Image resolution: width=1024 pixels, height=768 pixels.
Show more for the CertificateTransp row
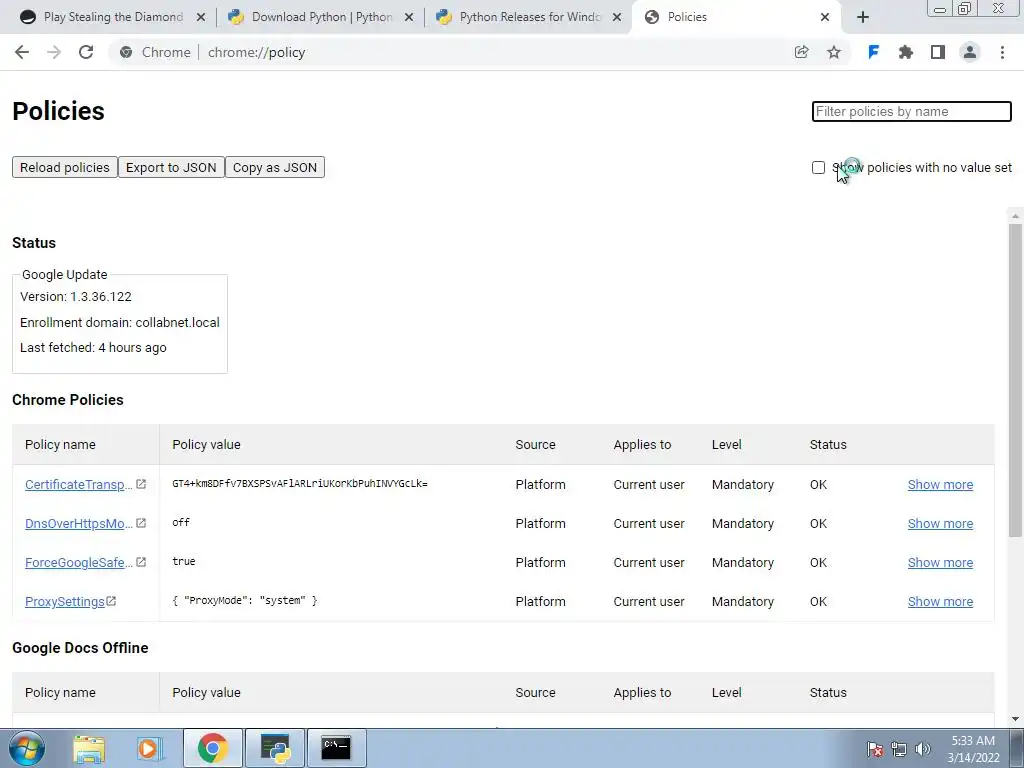(x=940, y=485)
